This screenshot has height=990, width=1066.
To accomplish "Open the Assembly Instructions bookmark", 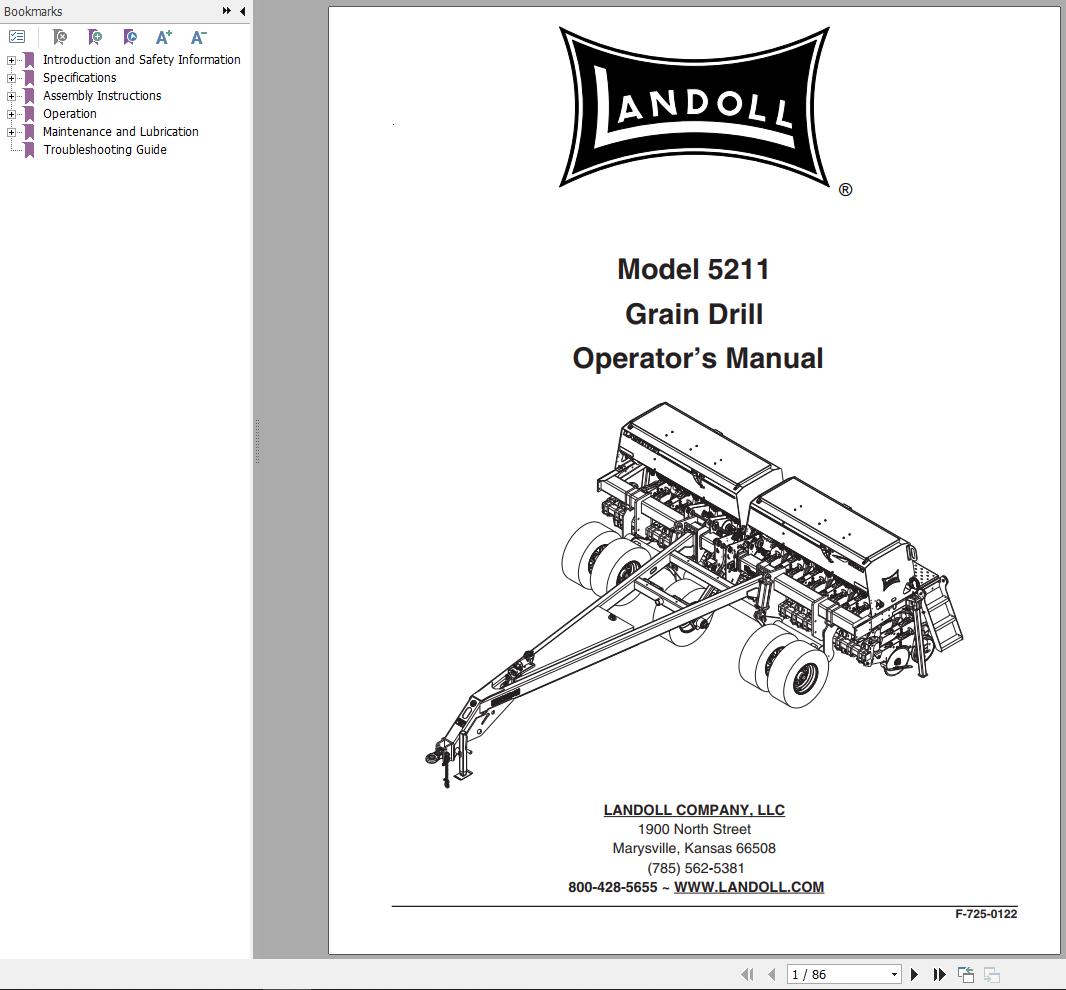I will click(10, 95).
